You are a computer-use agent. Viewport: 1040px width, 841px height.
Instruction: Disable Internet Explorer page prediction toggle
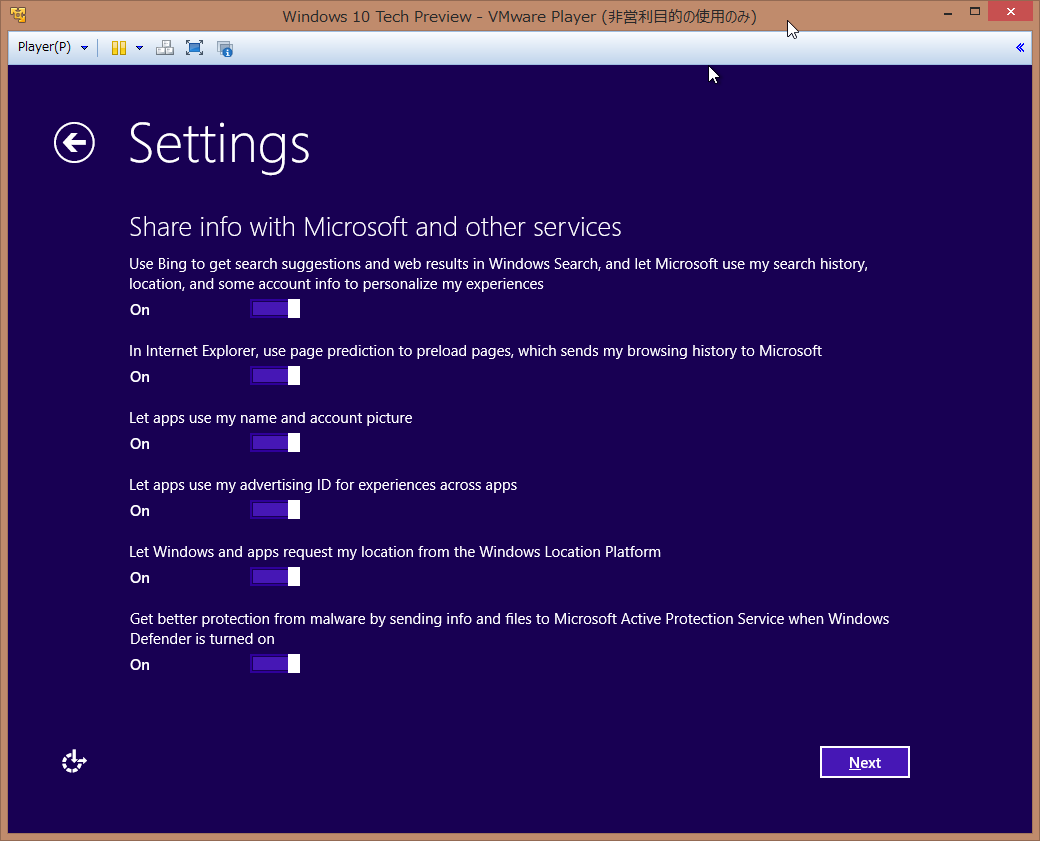pos(275,375)
